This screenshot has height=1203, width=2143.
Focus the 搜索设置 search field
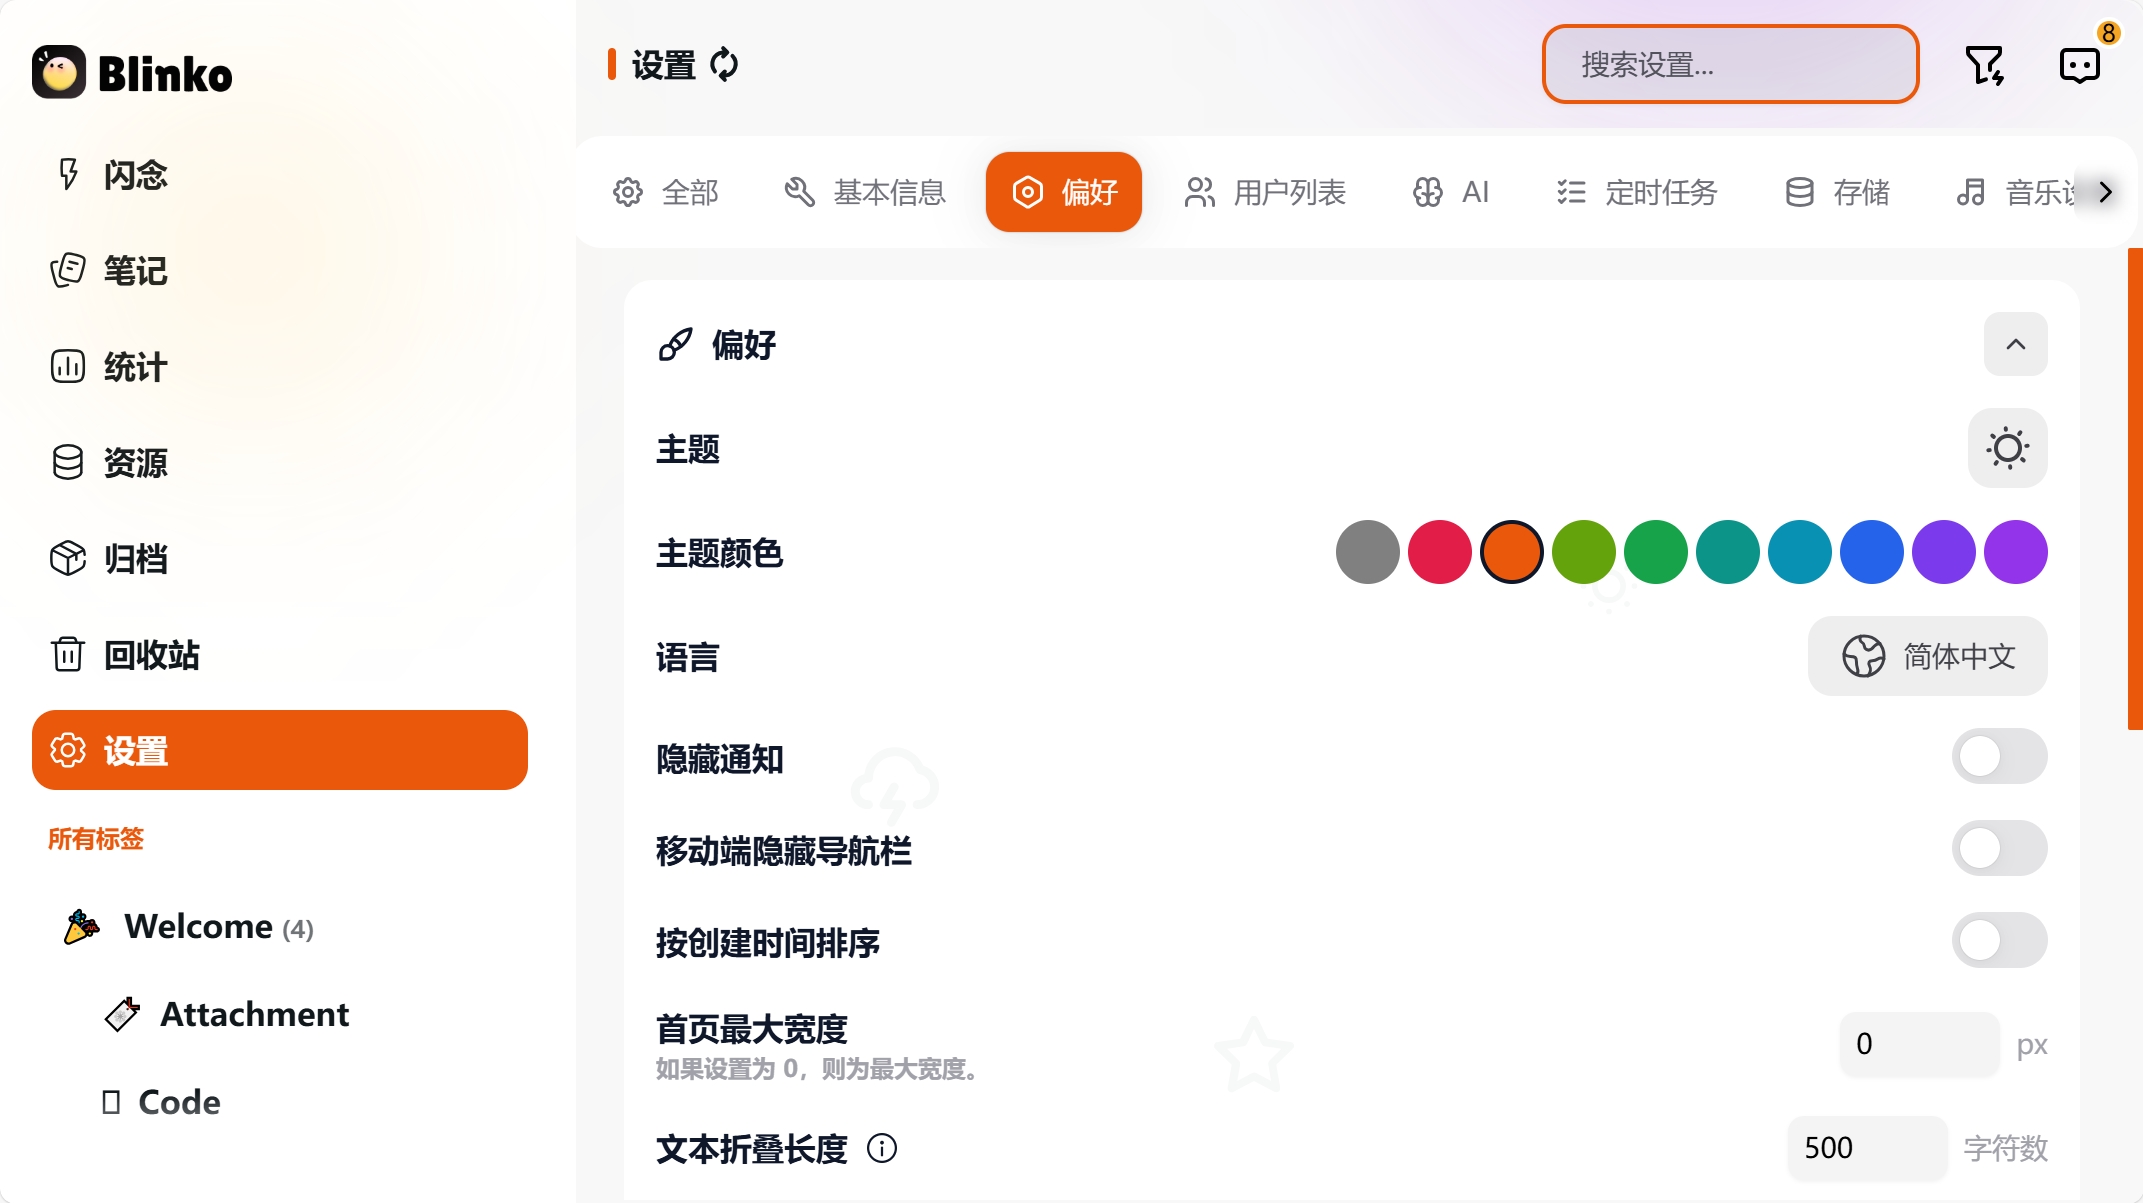1730,65
